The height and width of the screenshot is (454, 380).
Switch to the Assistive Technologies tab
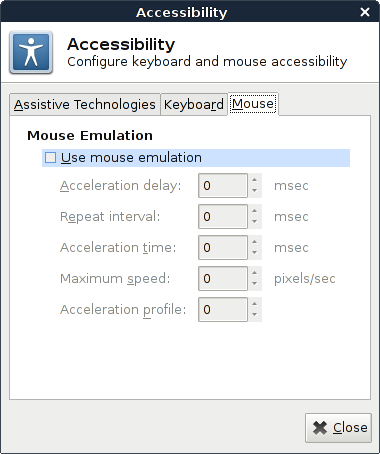pos(85,105)
